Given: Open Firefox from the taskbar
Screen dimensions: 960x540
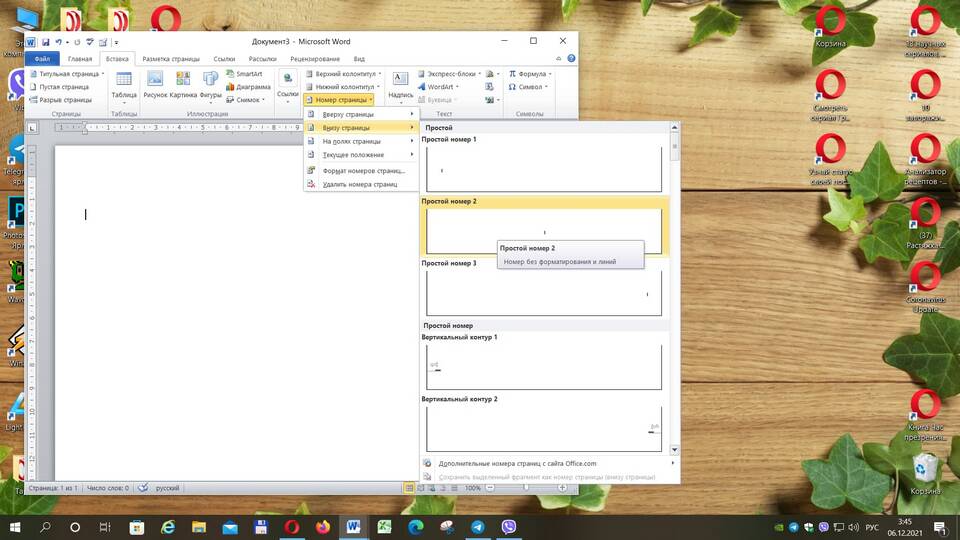Looking at the screenshot, I should 323,527.
